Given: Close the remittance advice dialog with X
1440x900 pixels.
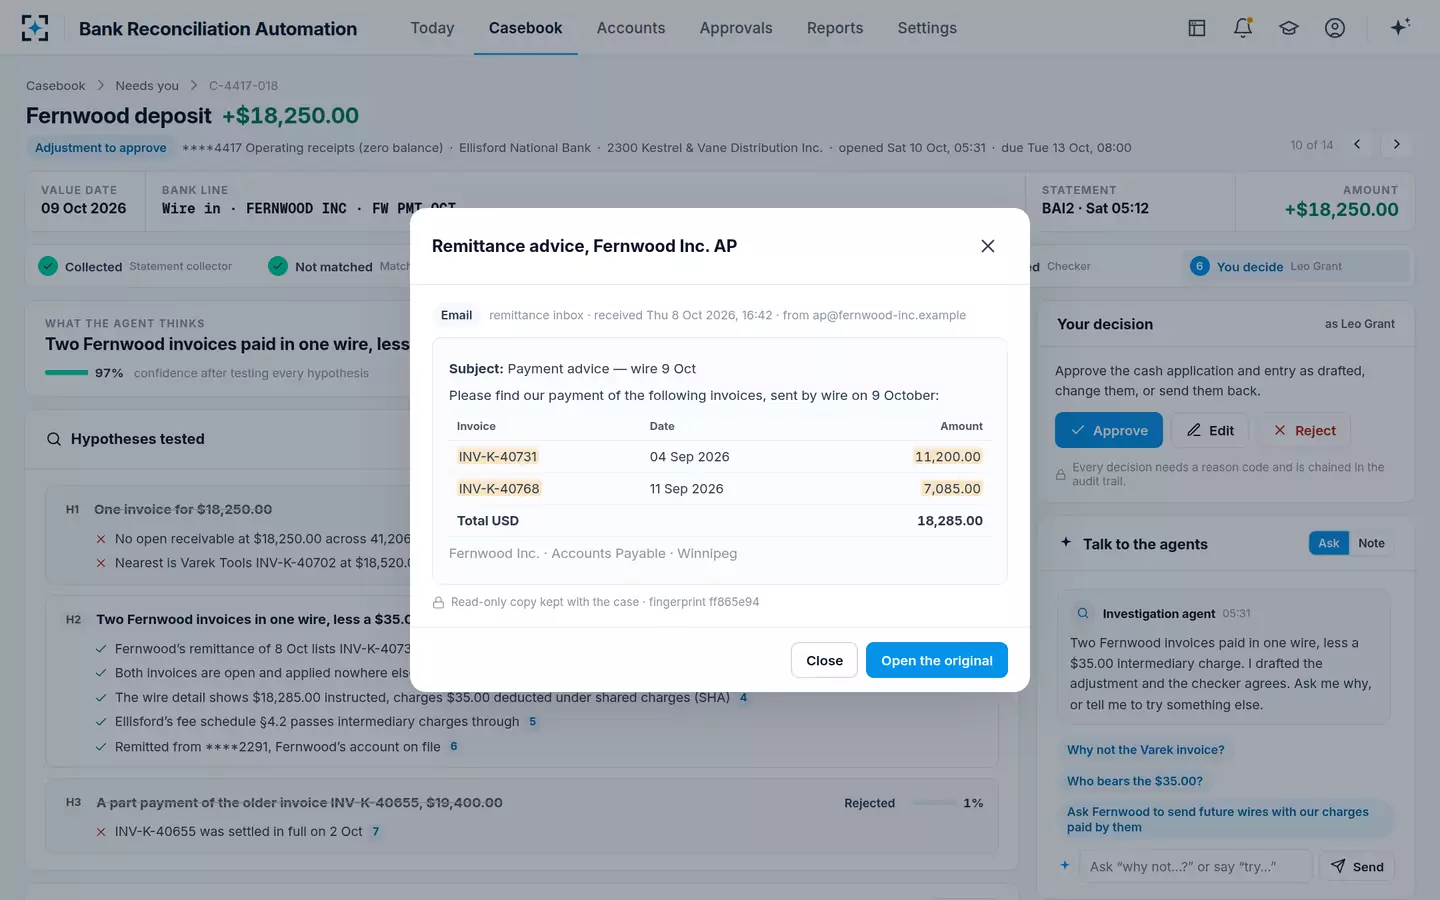Looking at the screenshot, I should pyautogui.click(x=988, y=246).
